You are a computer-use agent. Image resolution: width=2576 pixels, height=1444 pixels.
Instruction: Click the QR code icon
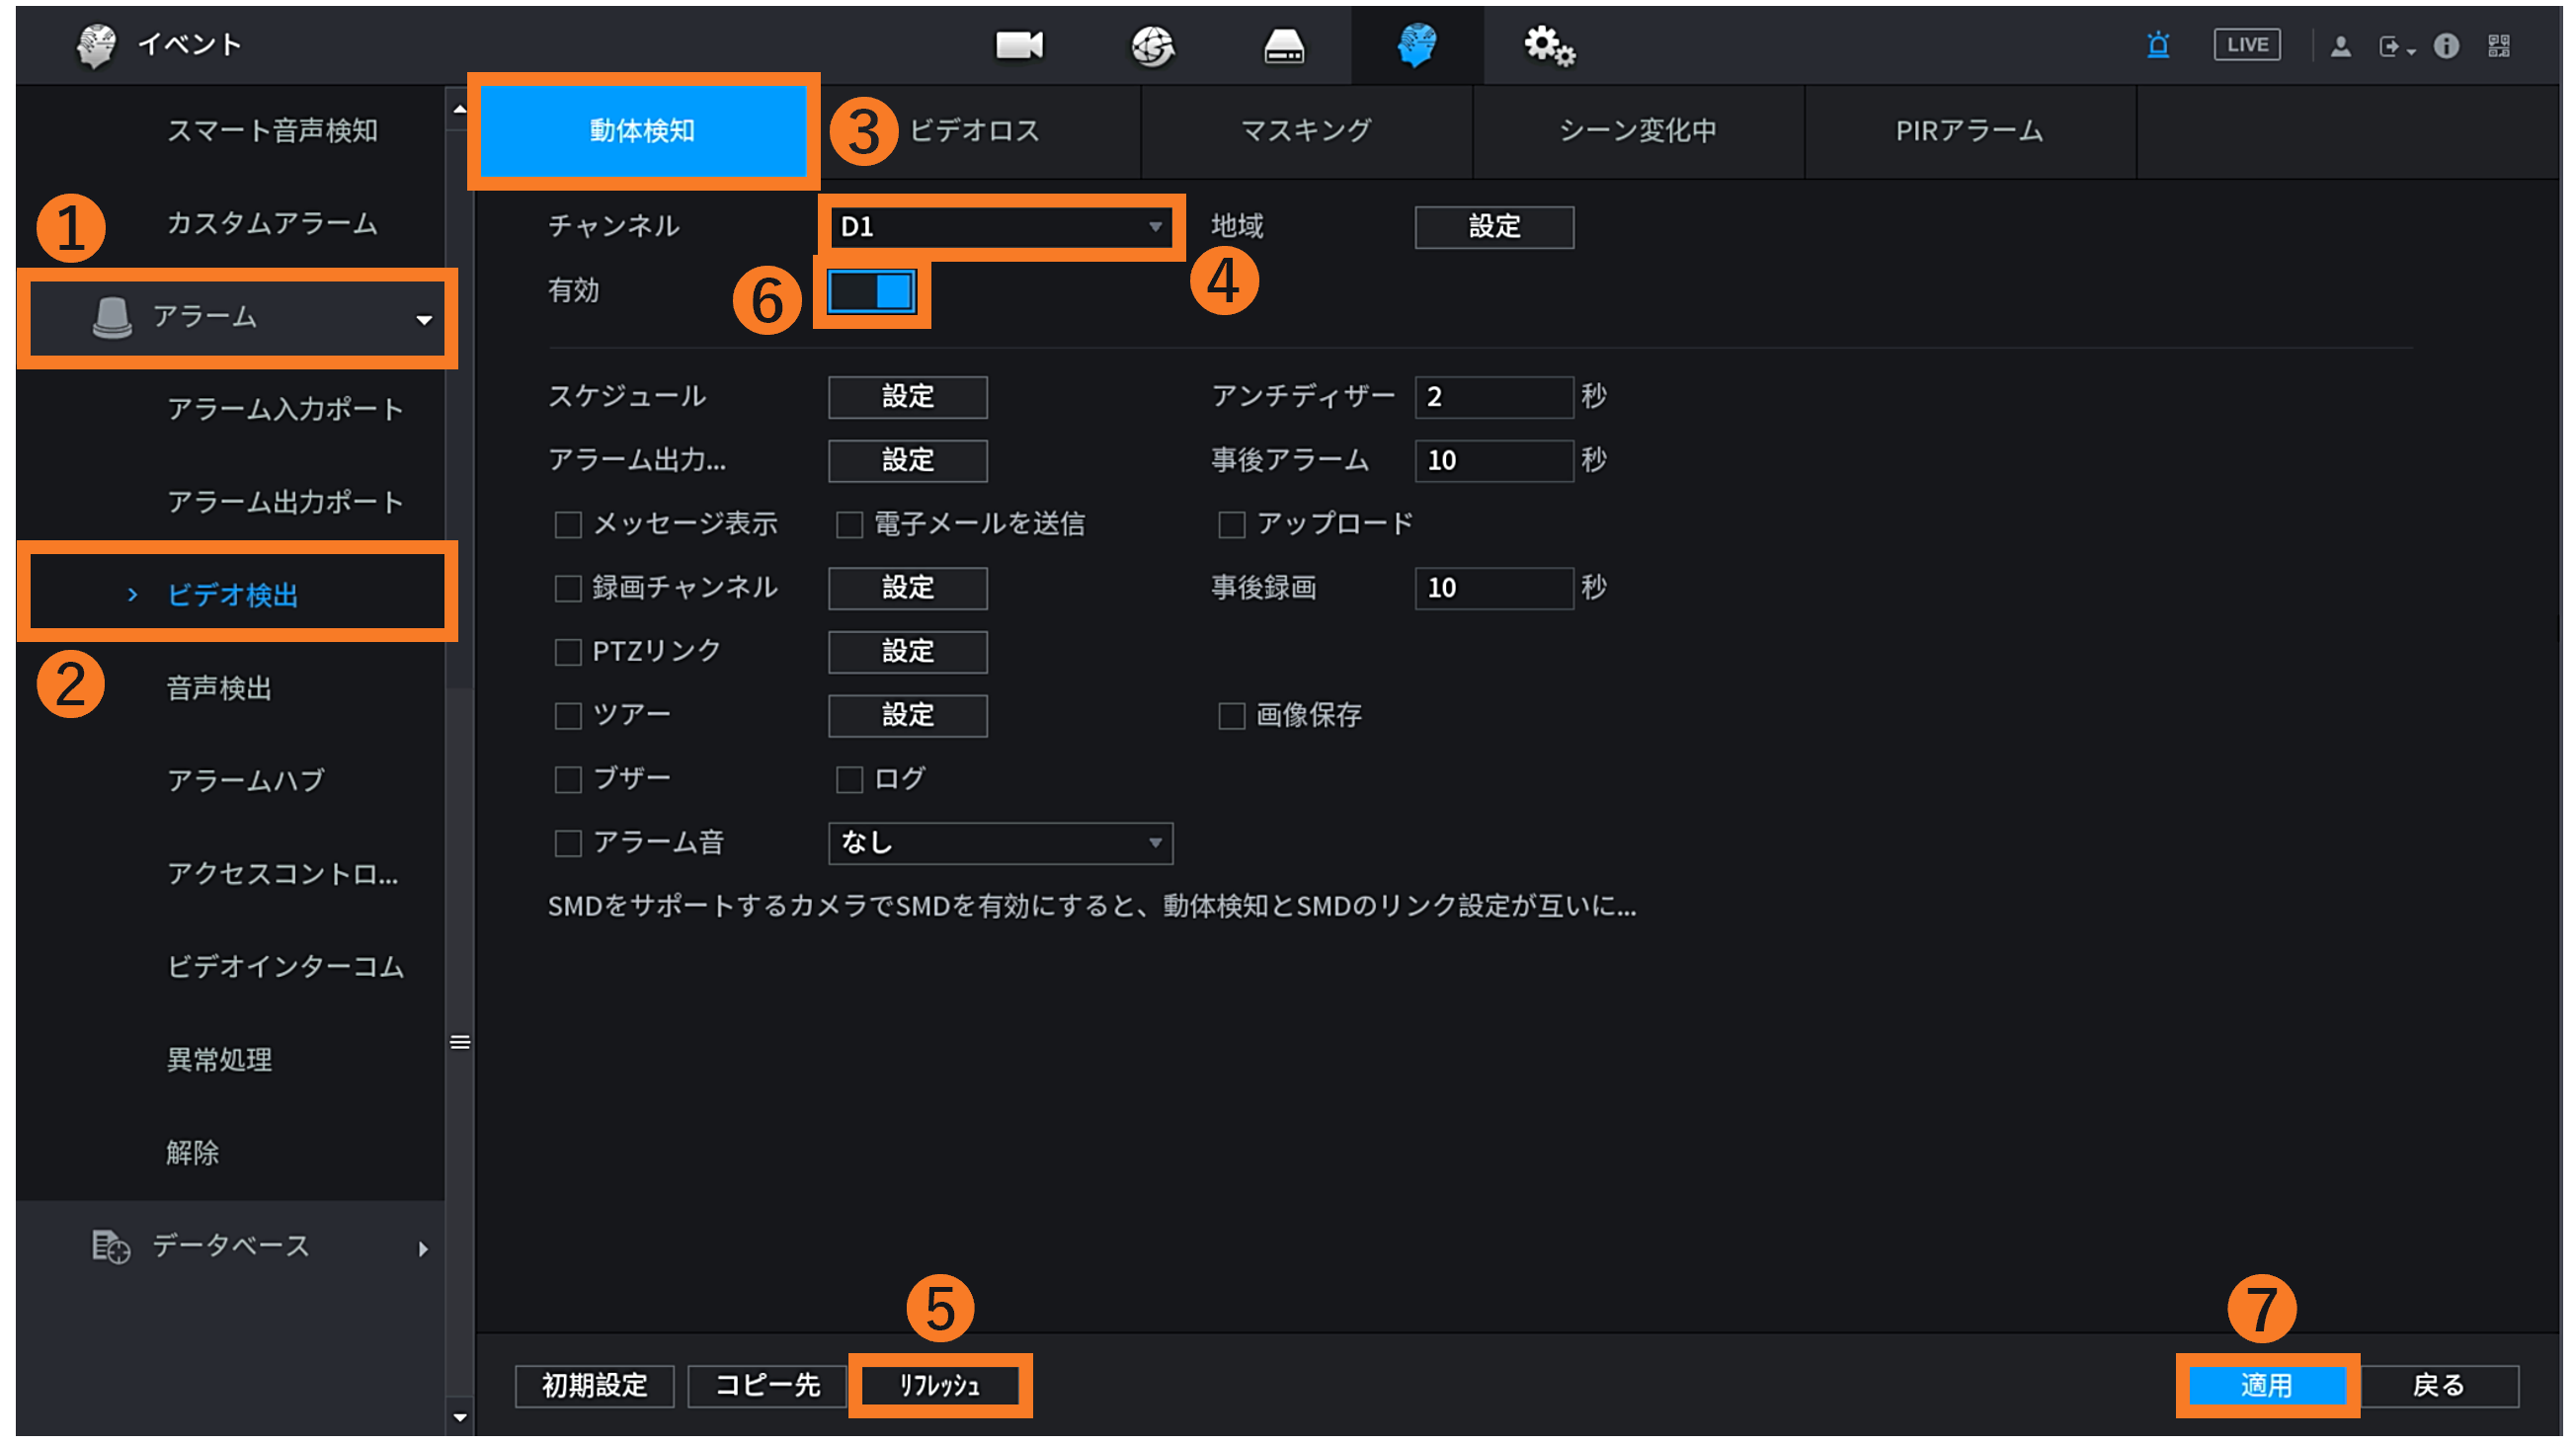click(x=2498, y=46)
